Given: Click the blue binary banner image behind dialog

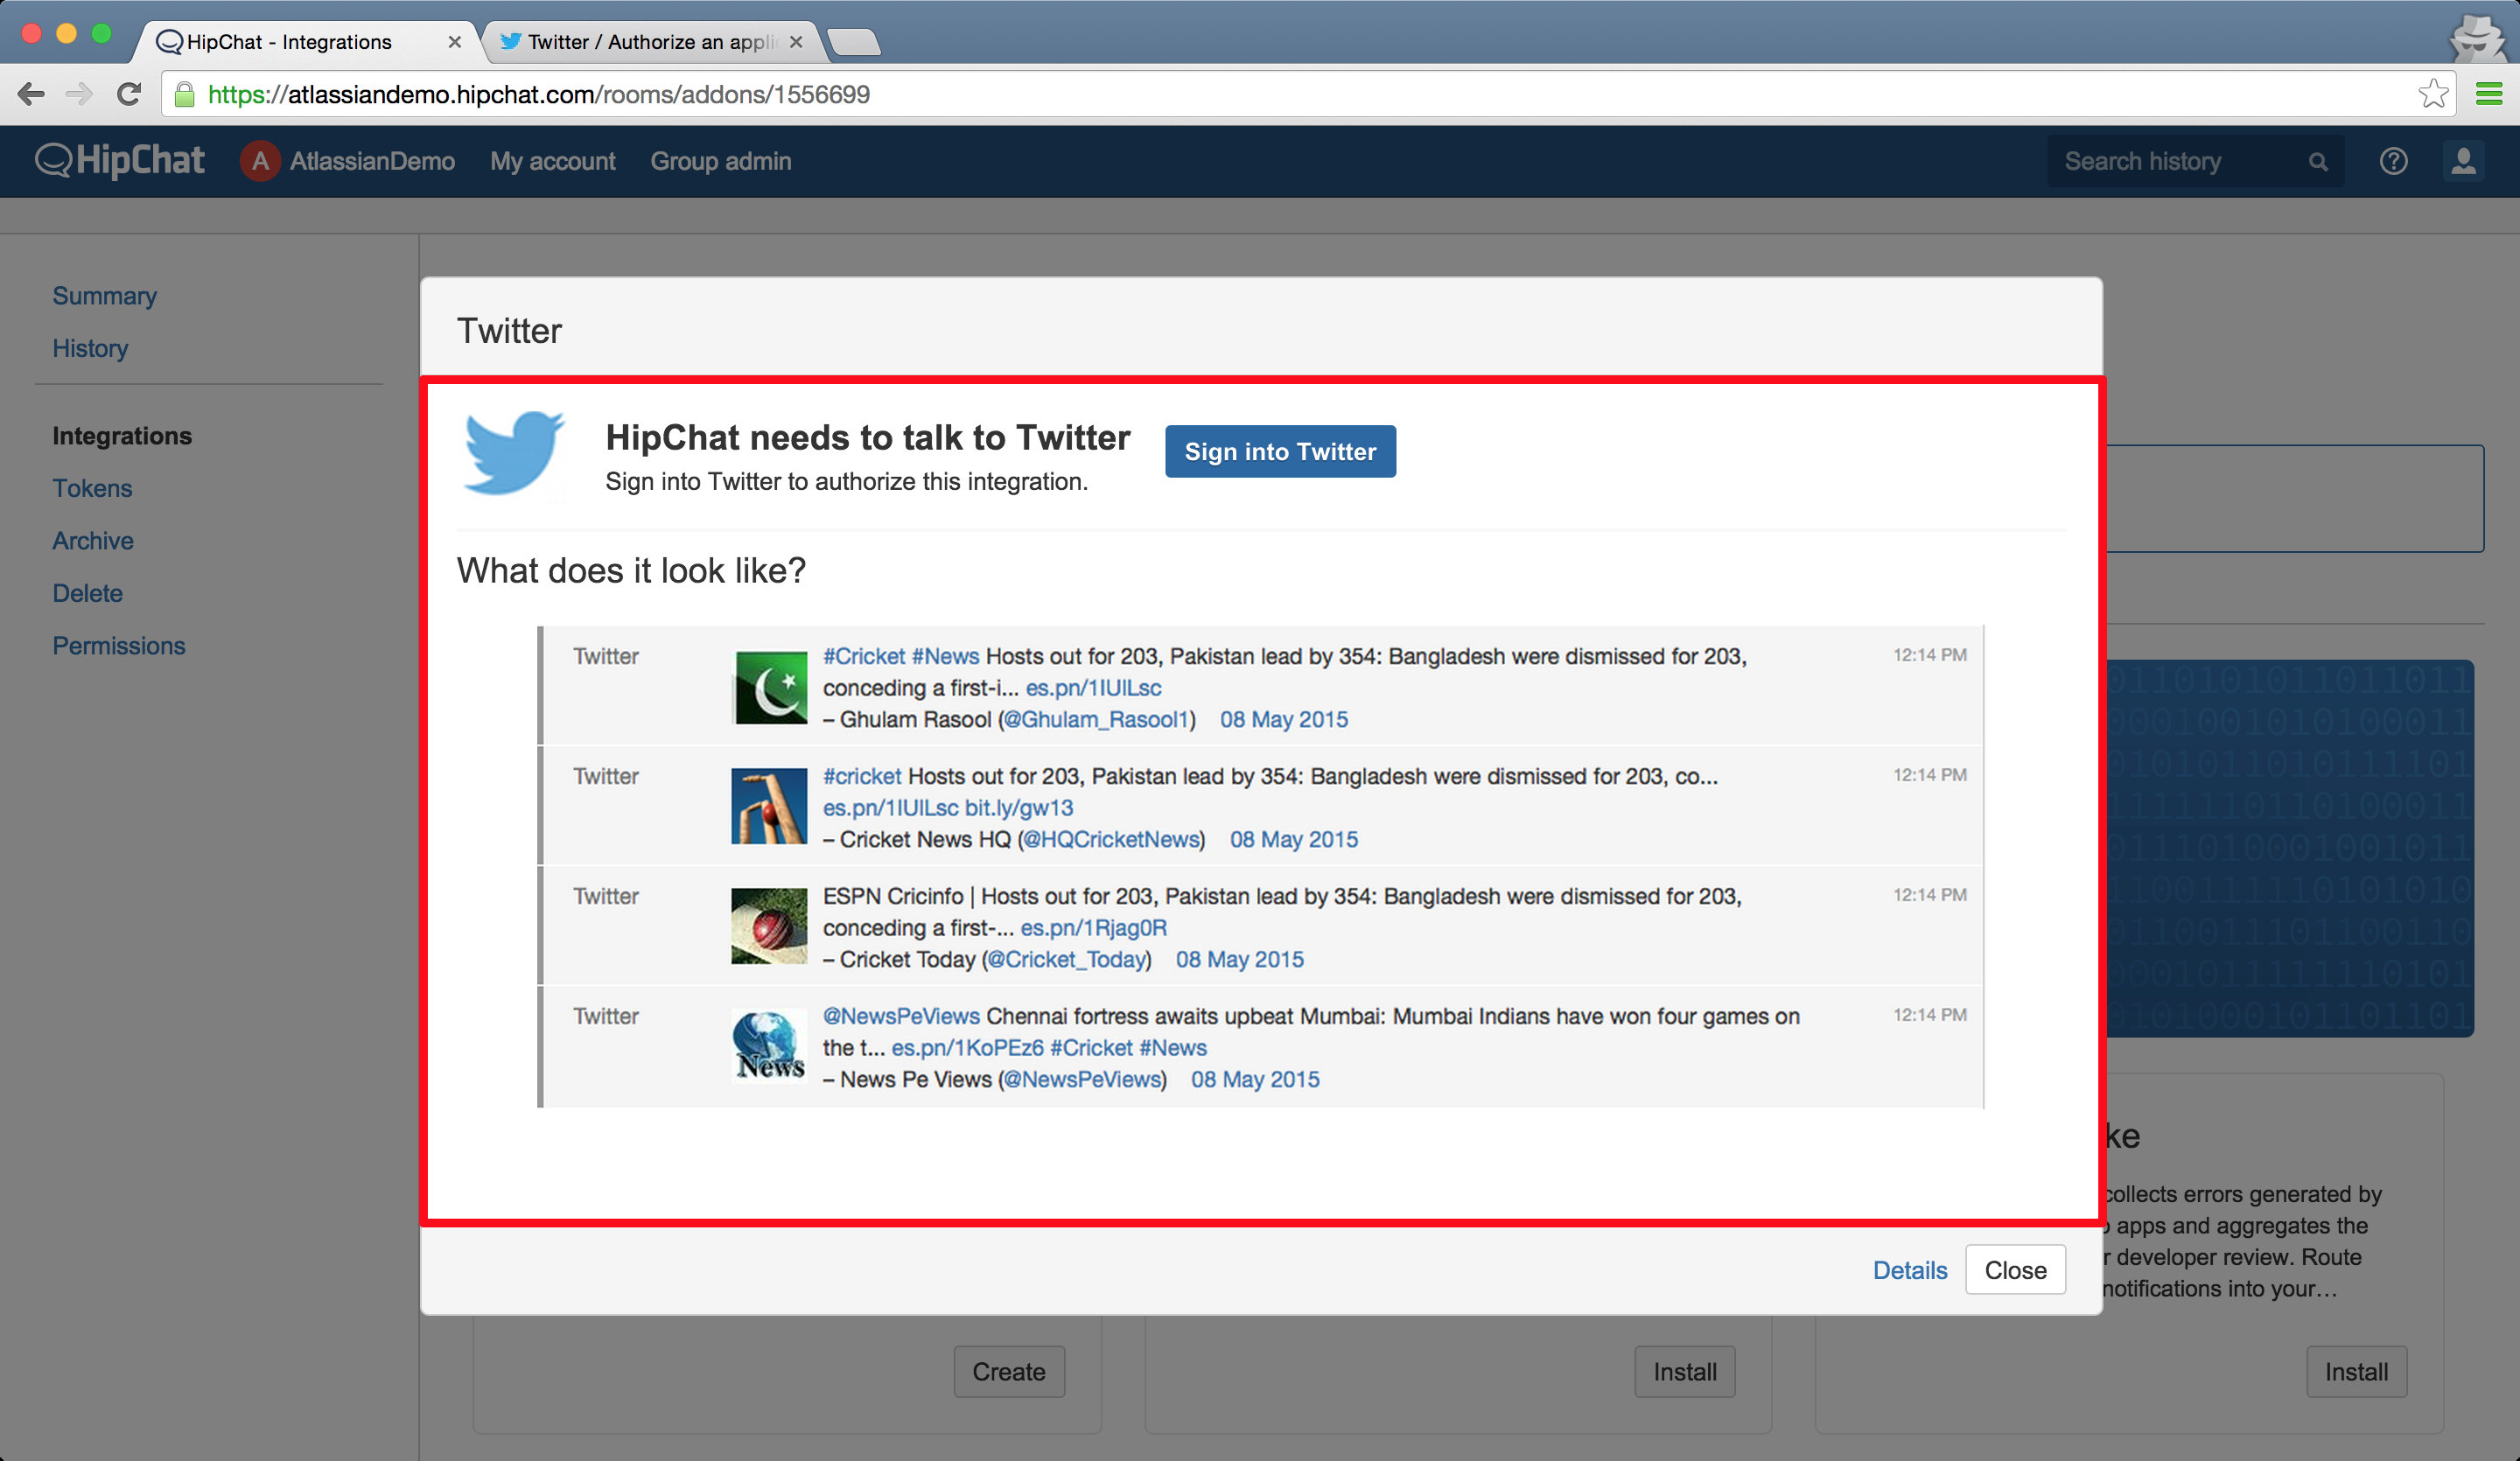Looking at the screenshot, I should coord(2290,848).
